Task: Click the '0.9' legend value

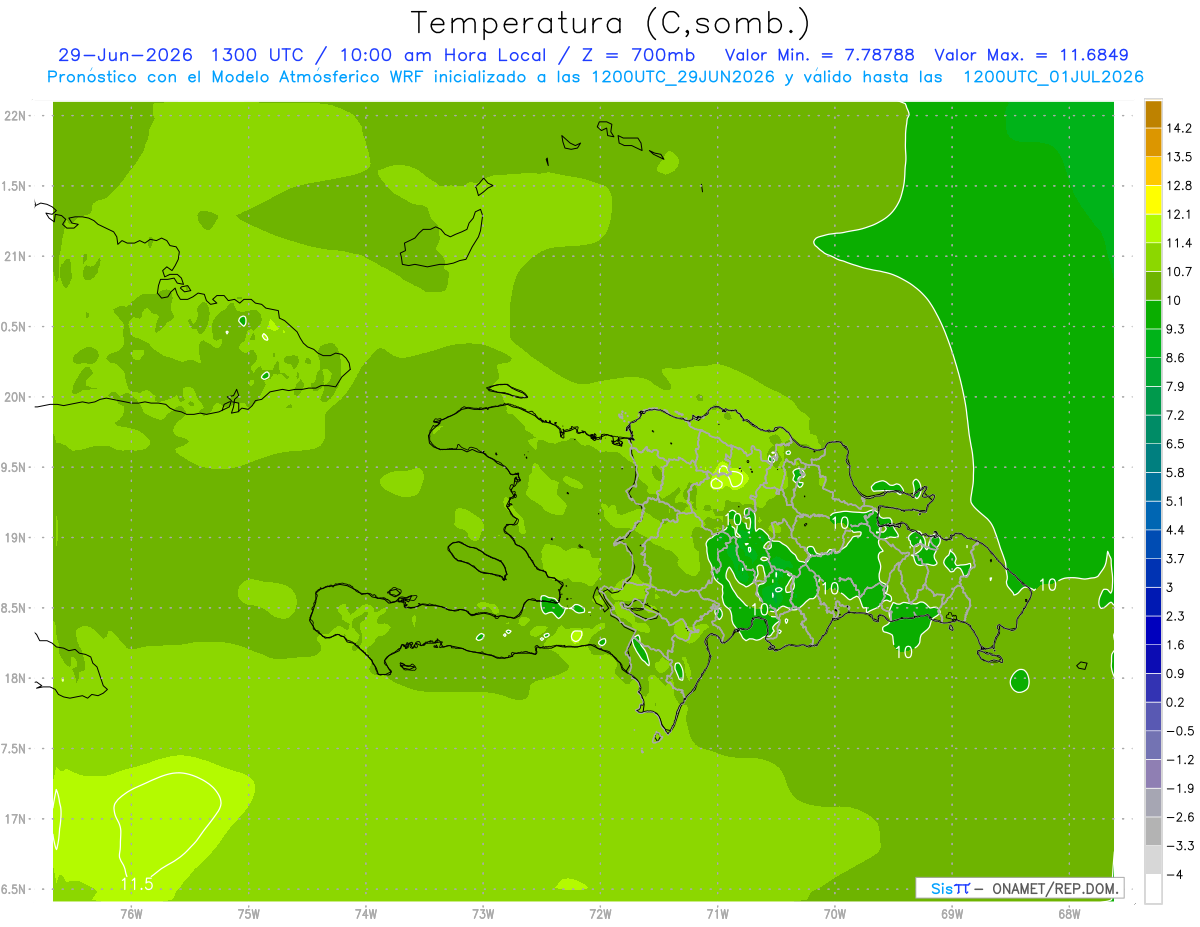Action: [1176, 674]
